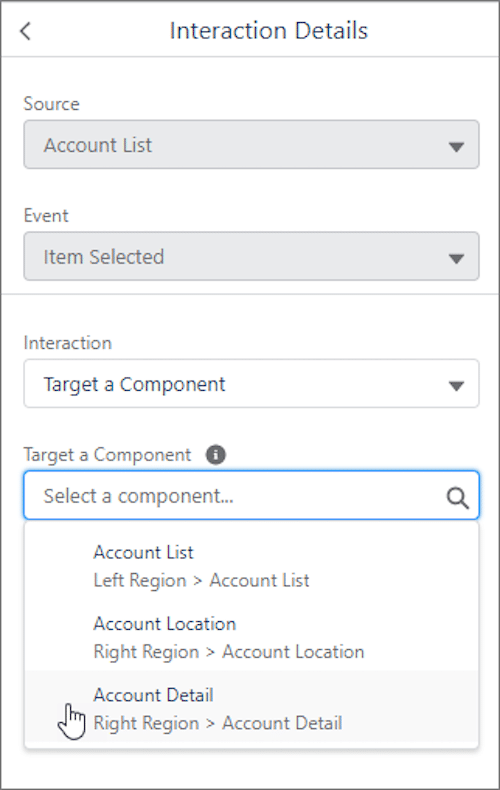Viewport: 500px width, 790px height.
Task: Click the Right Region > Account Location path
Action: point(229,652)
